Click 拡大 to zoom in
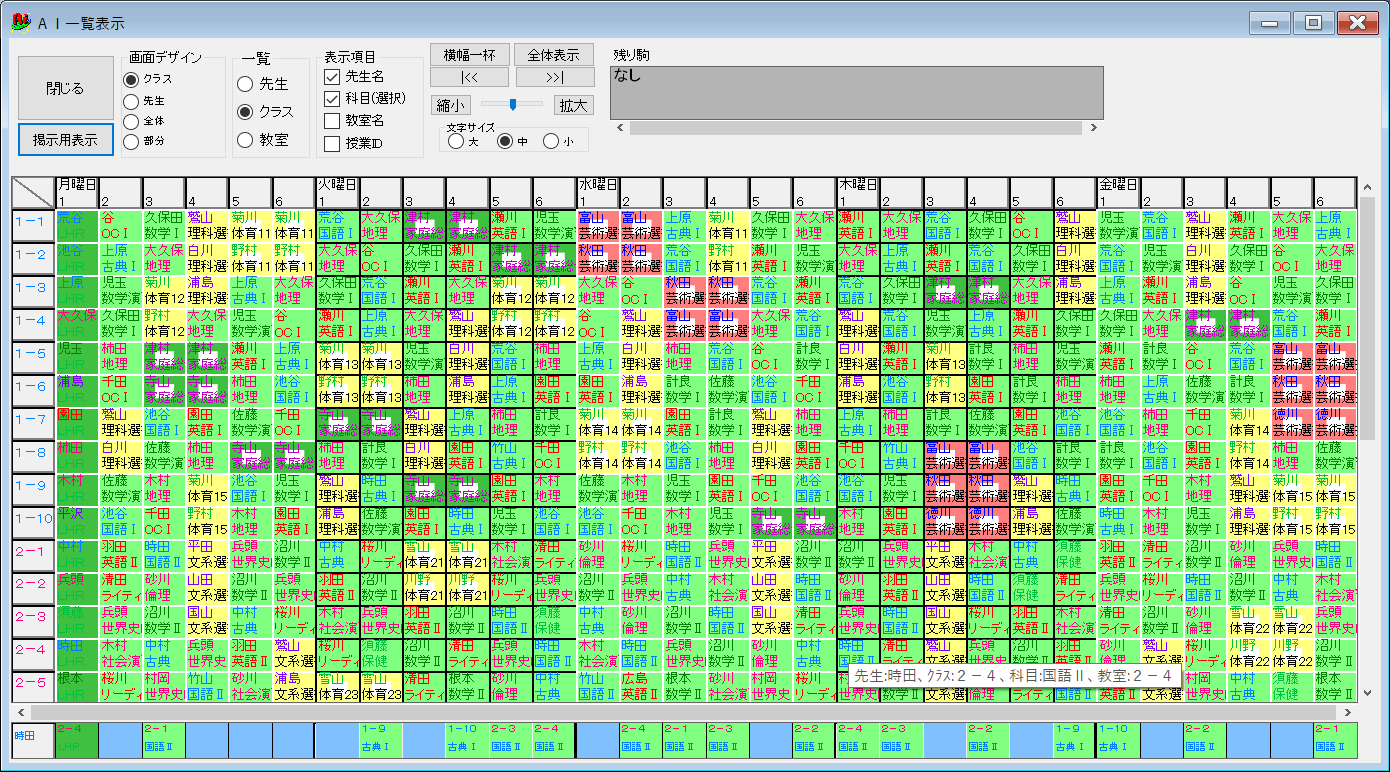This screenshot has width=1390, height=772. click(x=574, y=105)
